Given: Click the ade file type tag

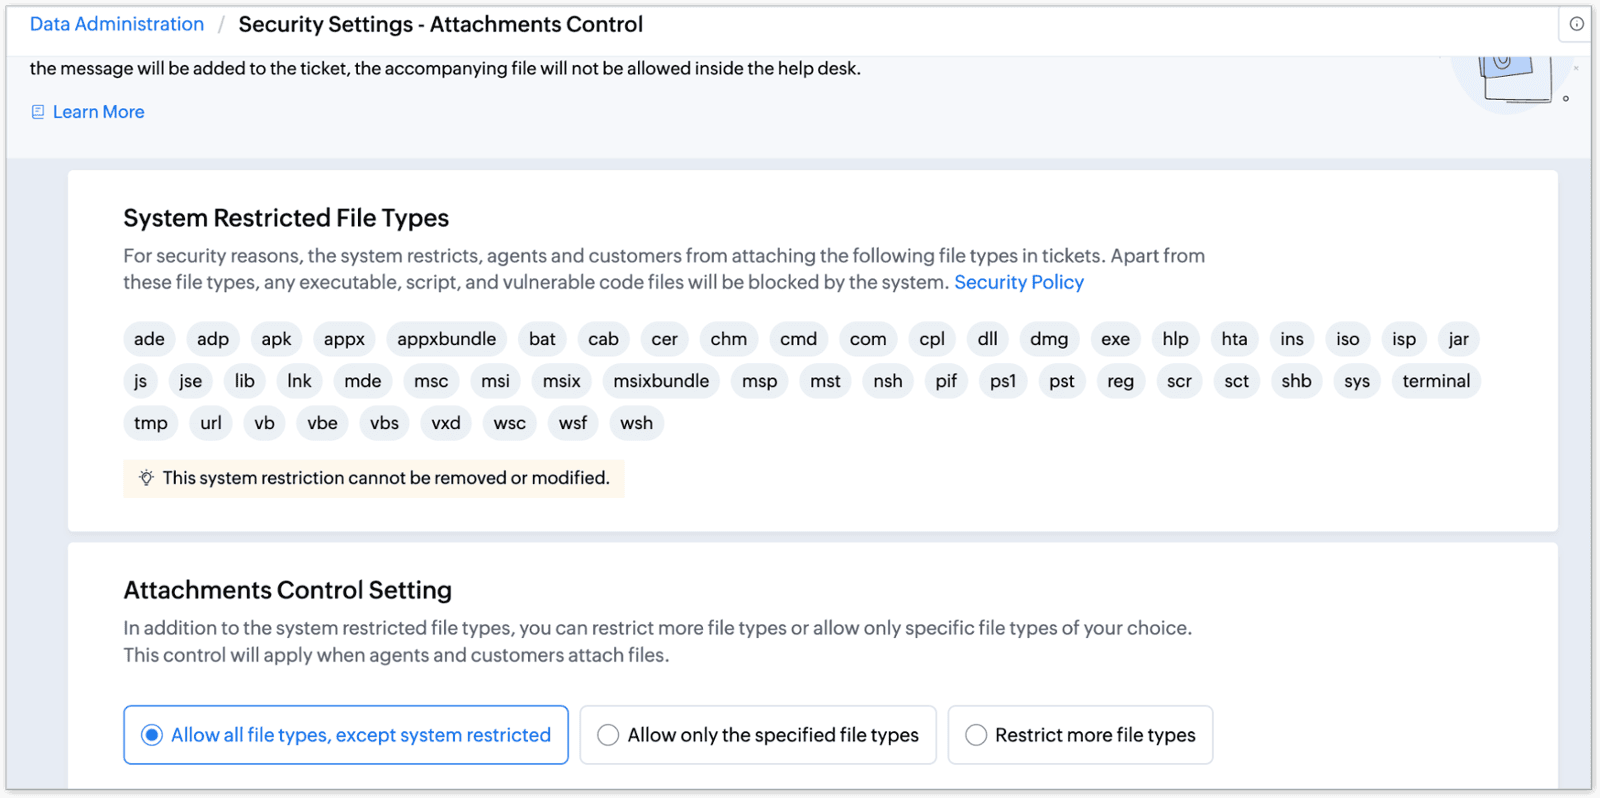Looking at the screenshot, I should [149, 339].
